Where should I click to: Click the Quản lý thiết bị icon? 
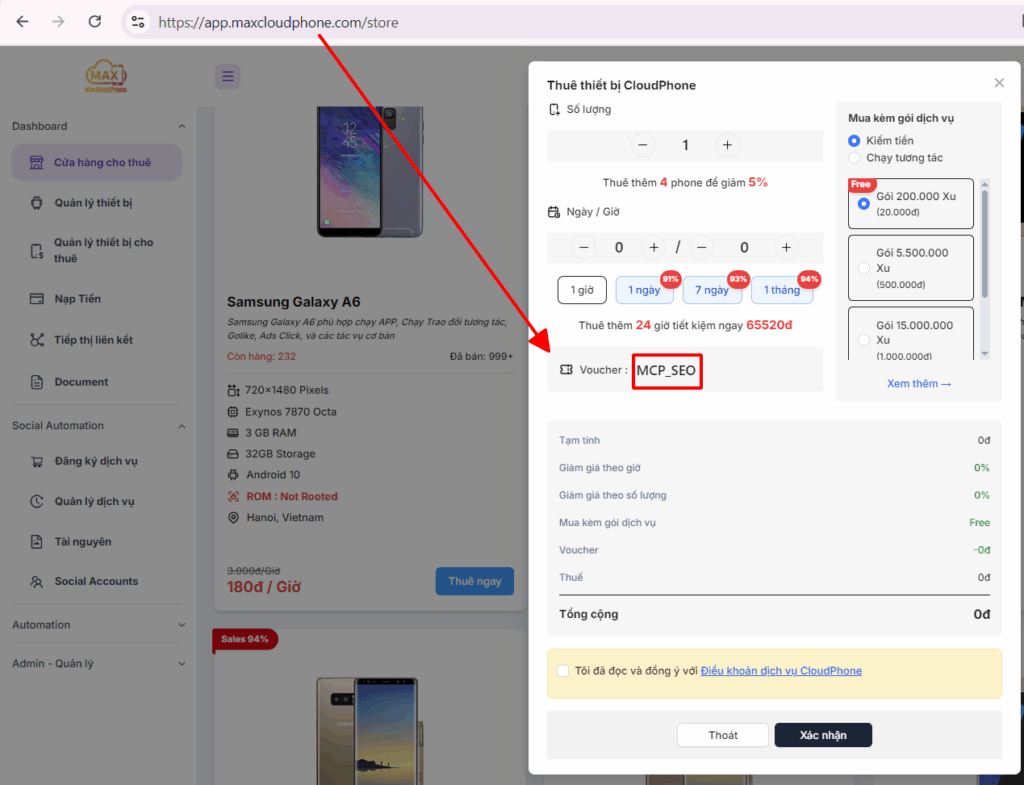[x=37, y=203]
